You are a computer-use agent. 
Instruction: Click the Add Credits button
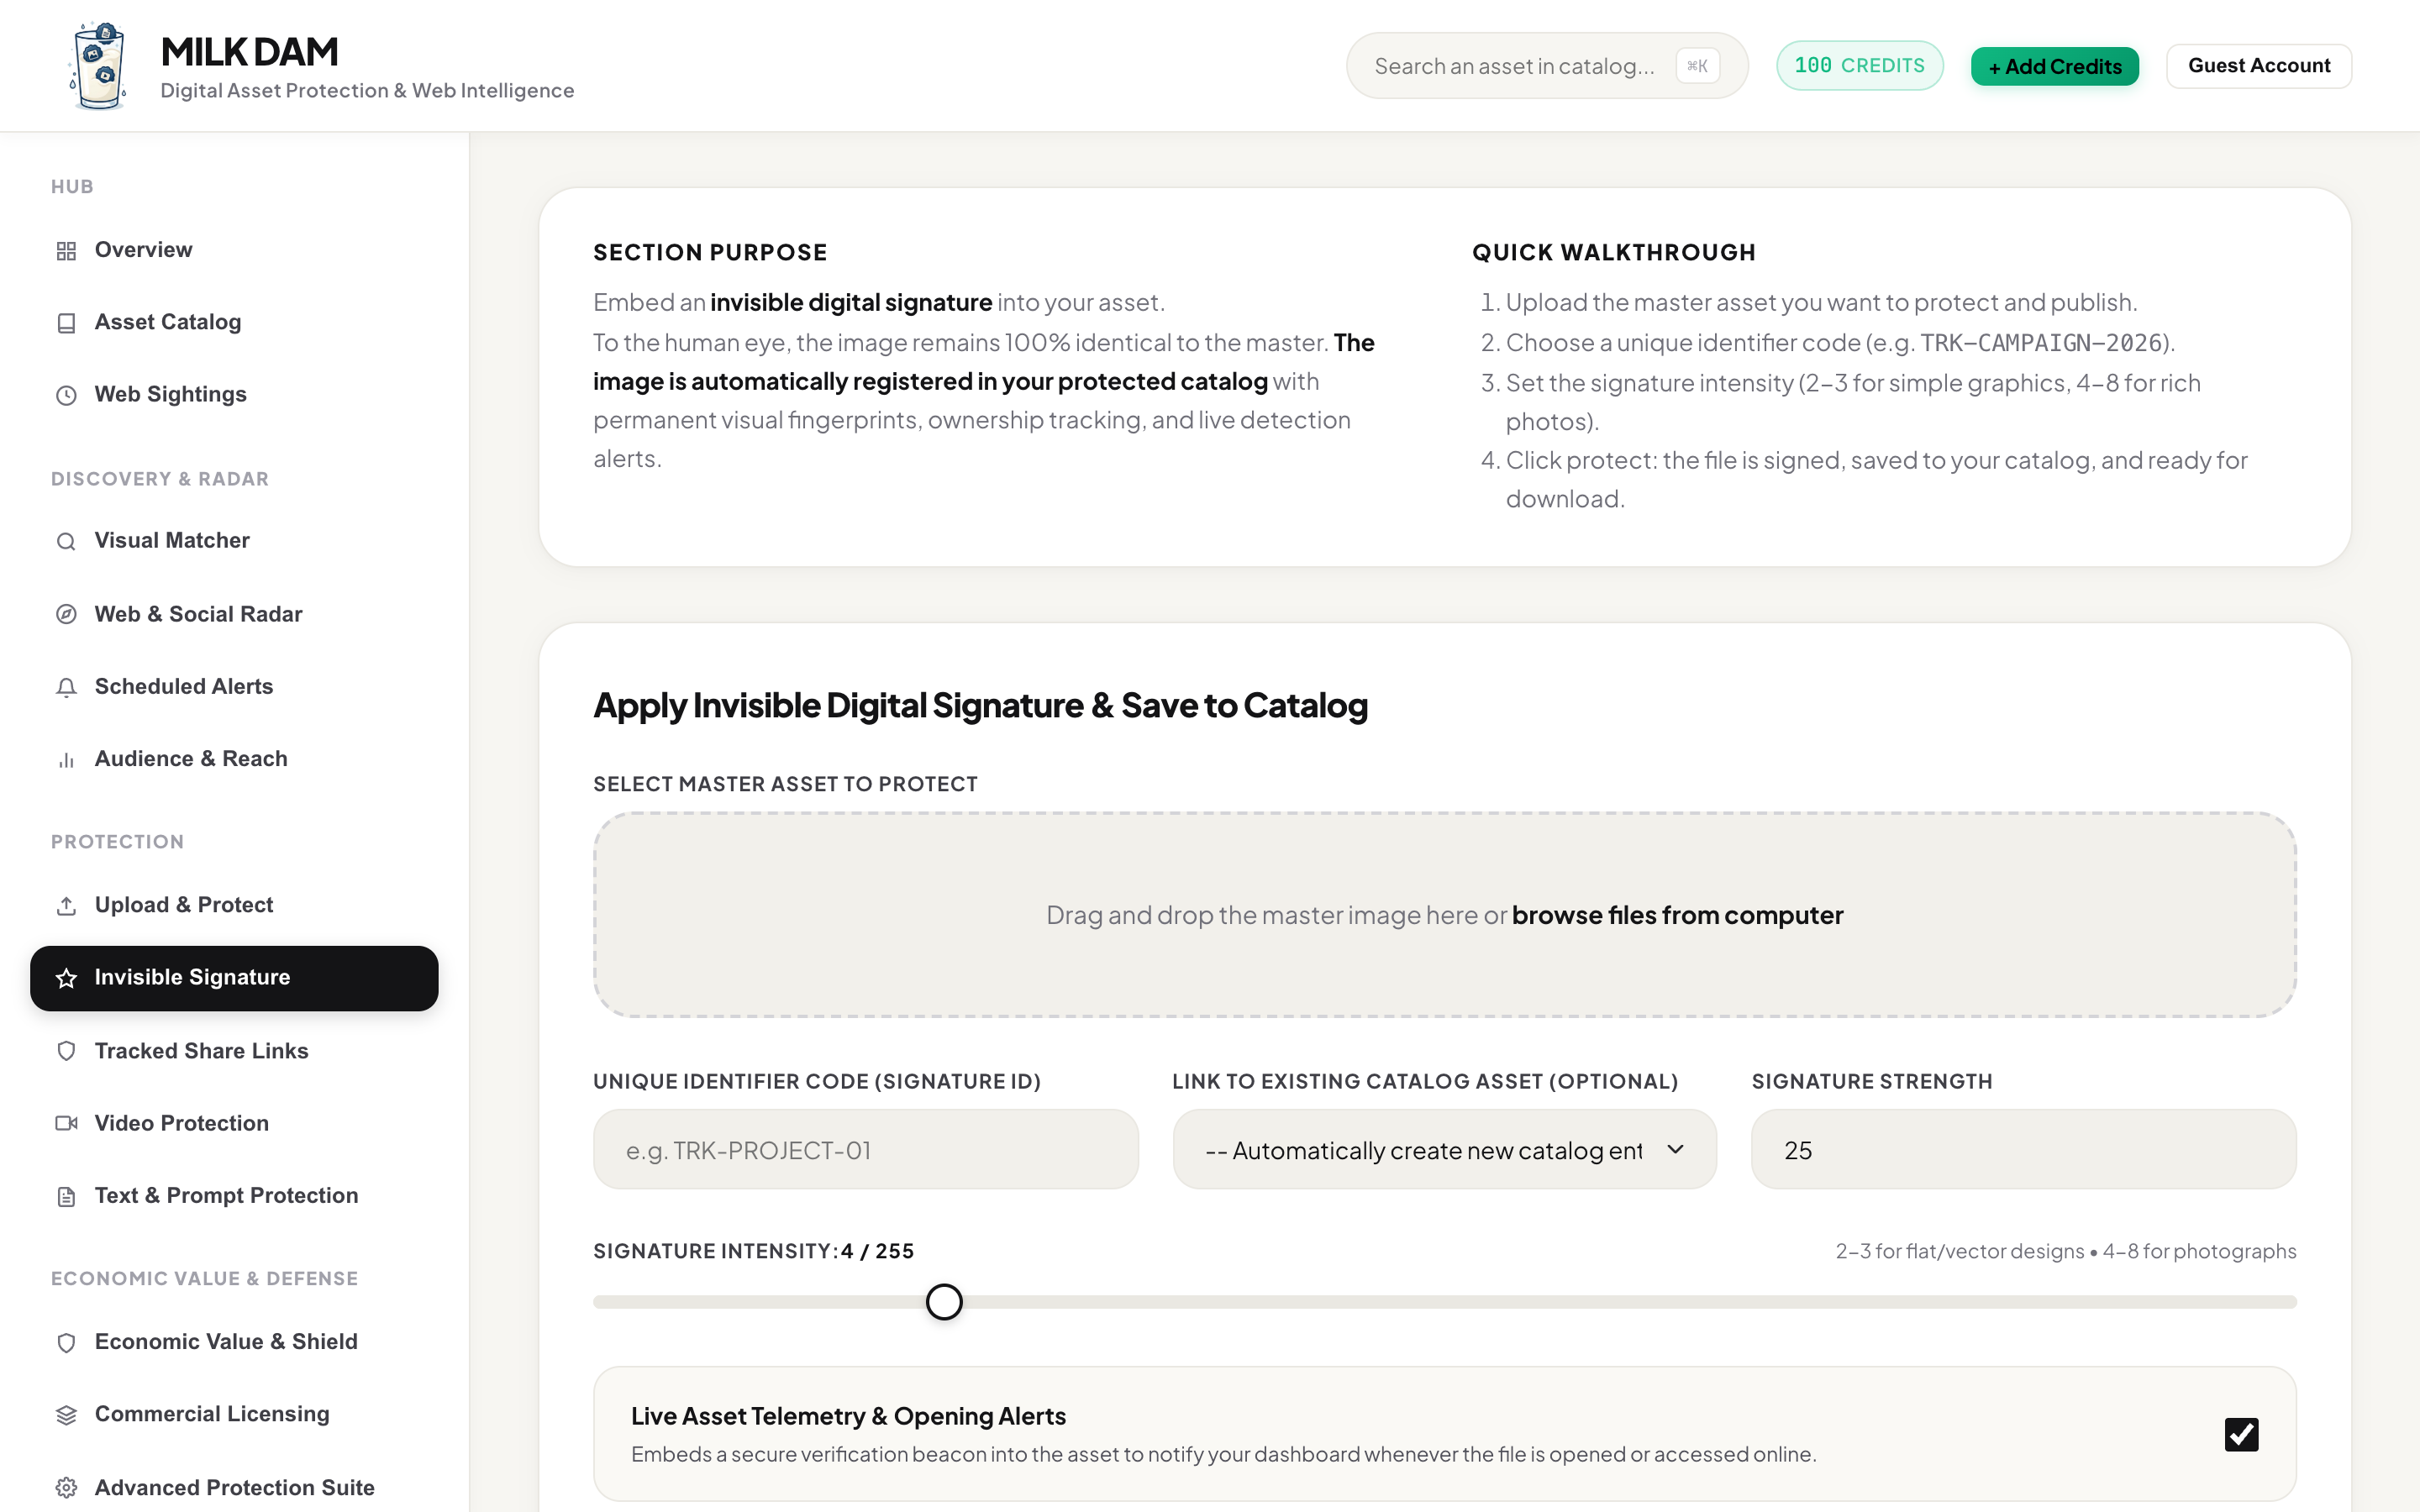(x=2054, y=66)
